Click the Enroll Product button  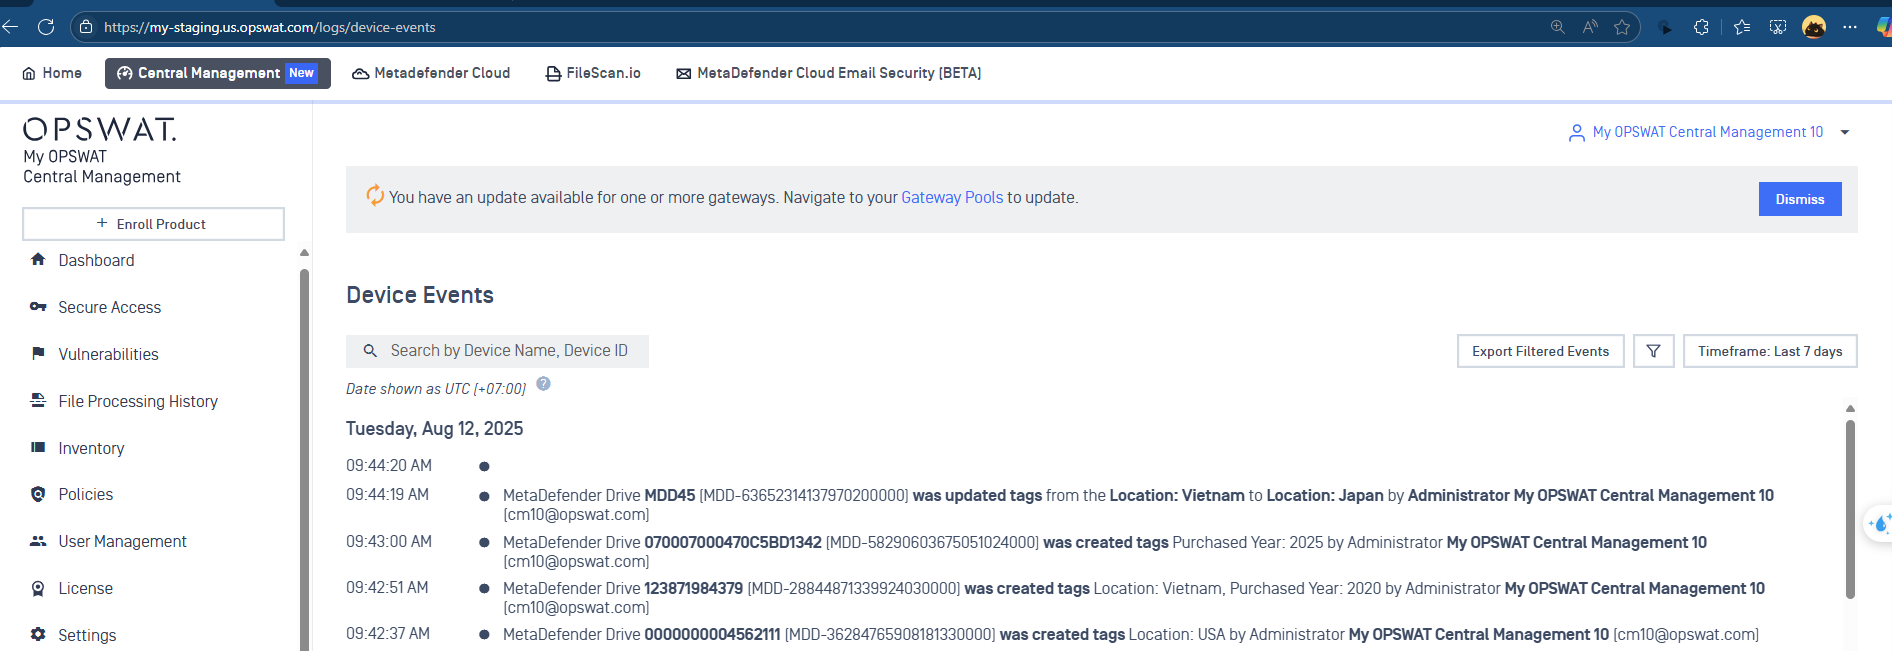point(153,224)
